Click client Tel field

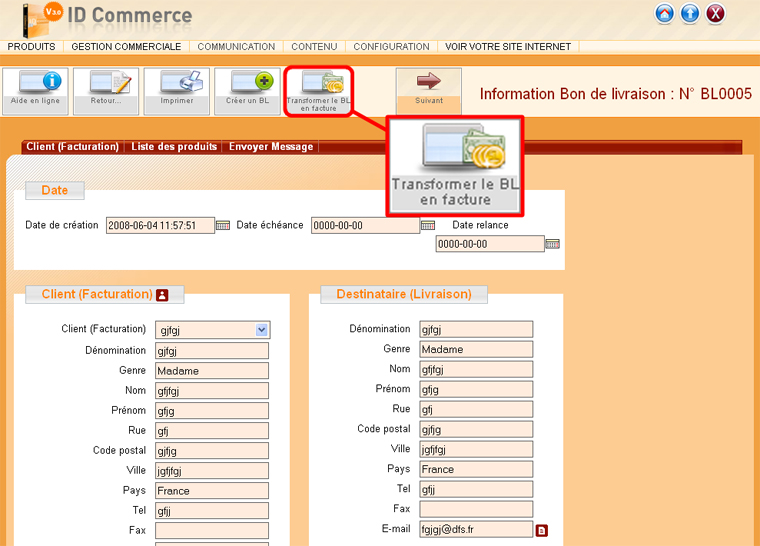(x=212, y=511)
